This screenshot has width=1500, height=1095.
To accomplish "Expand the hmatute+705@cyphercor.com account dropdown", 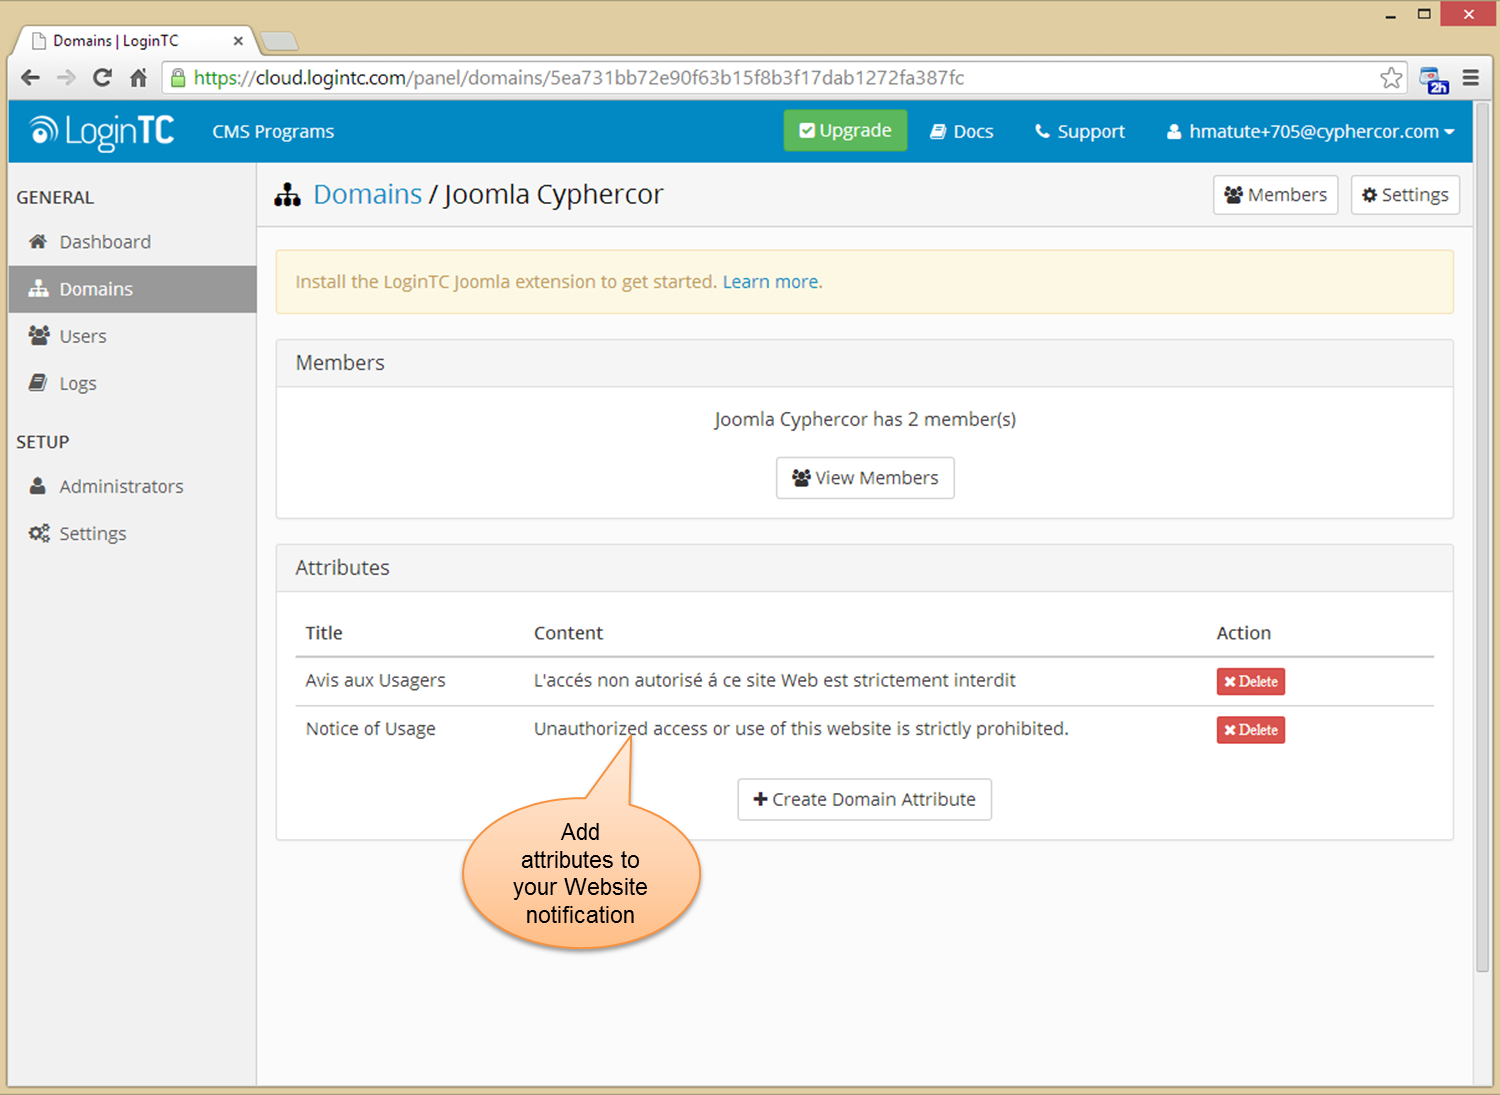I will 1310,132.
